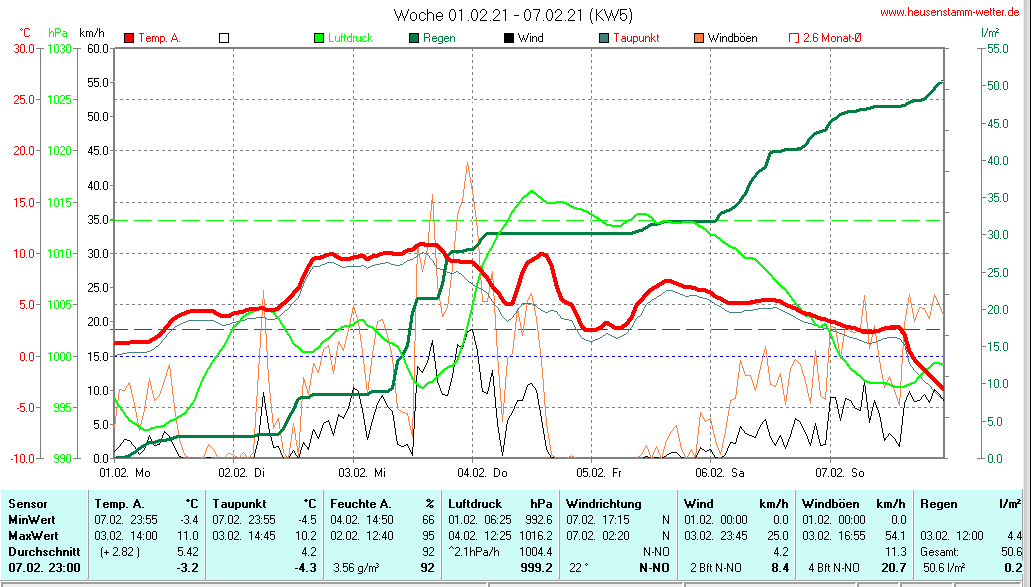This screenshot has width=1034, height=587.
Task: Click the (+ 2.82 ) temperature deviation
Action: tap(119, 551)
